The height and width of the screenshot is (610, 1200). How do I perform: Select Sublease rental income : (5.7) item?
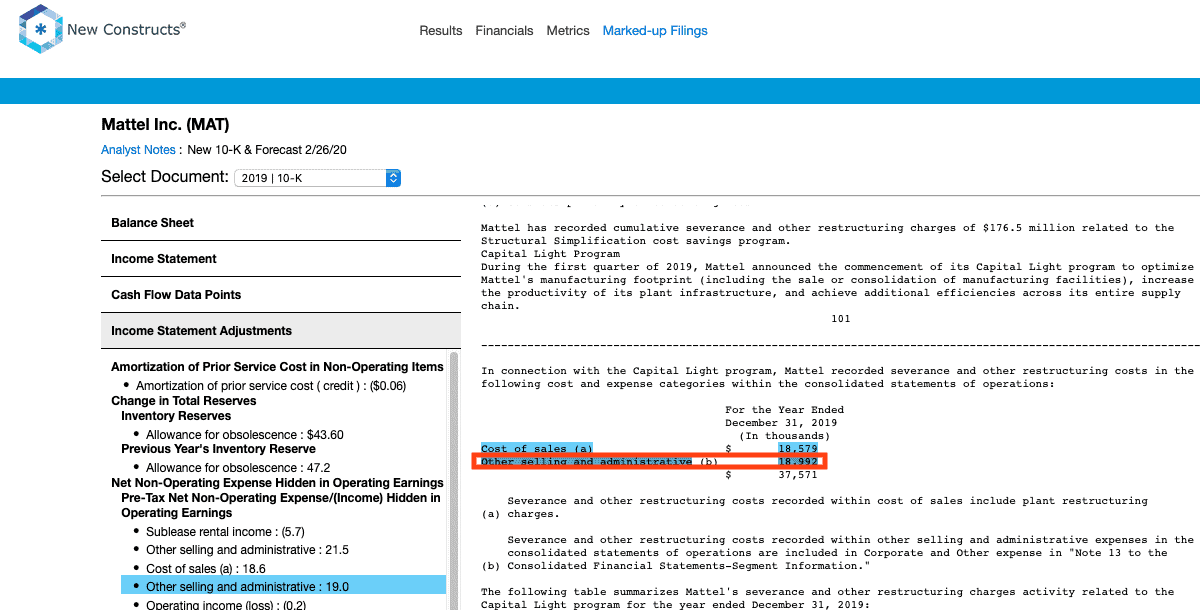[x=225, y=532]
